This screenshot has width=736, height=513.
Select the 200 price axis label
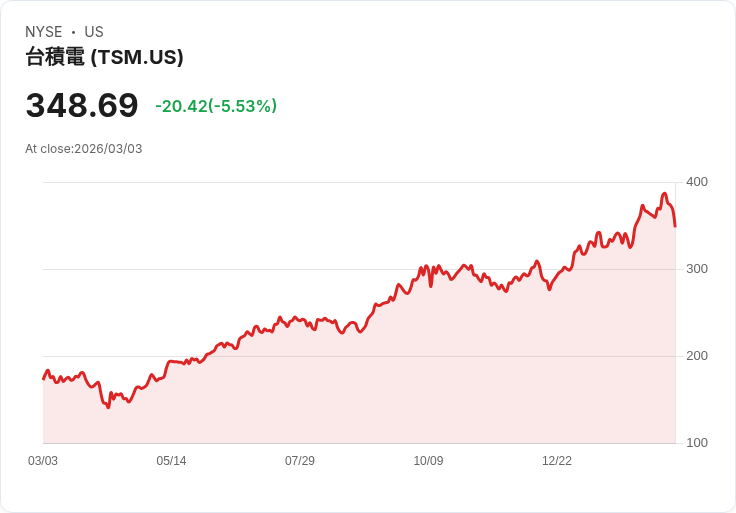[x=696, y=355]
